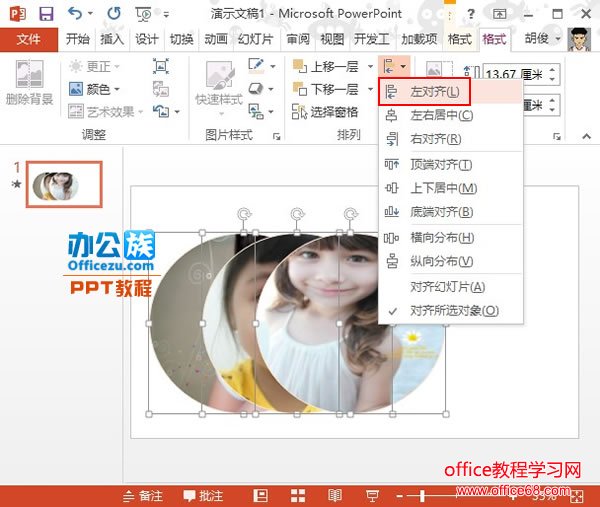Click 上移一层 Bring Forward button
The image size is (600, 507).
click(x=325, y=67)
